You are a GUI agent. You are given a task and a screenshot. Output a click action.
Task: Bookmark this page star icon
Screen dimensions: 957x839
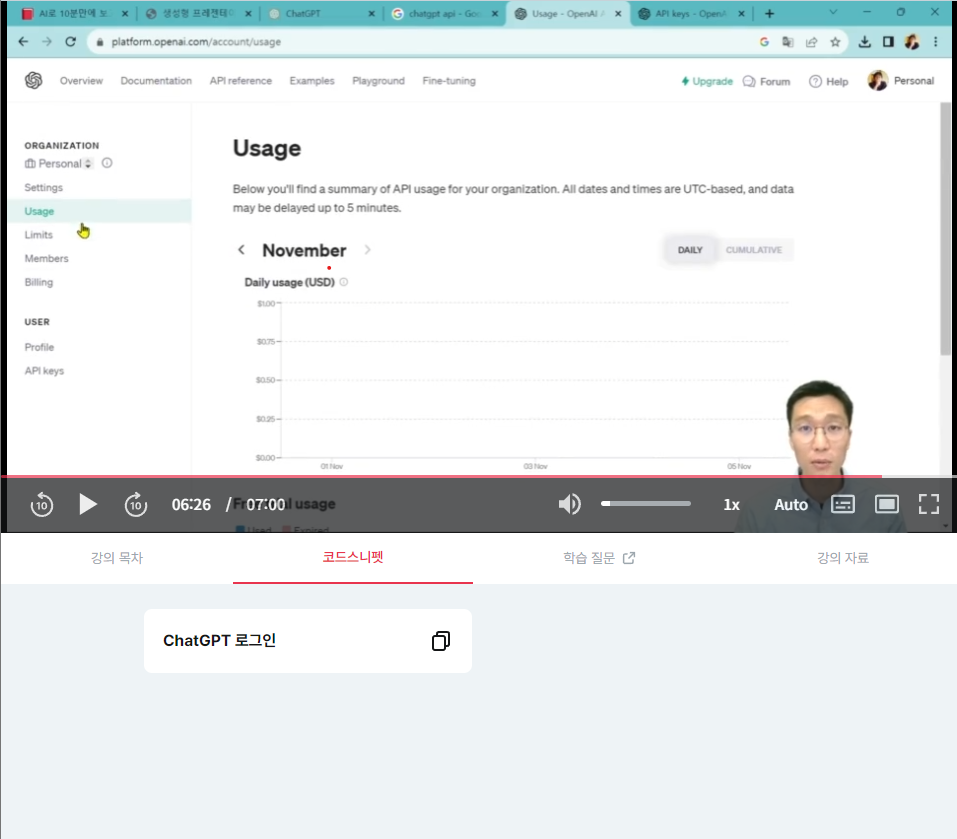coord(835,42)
